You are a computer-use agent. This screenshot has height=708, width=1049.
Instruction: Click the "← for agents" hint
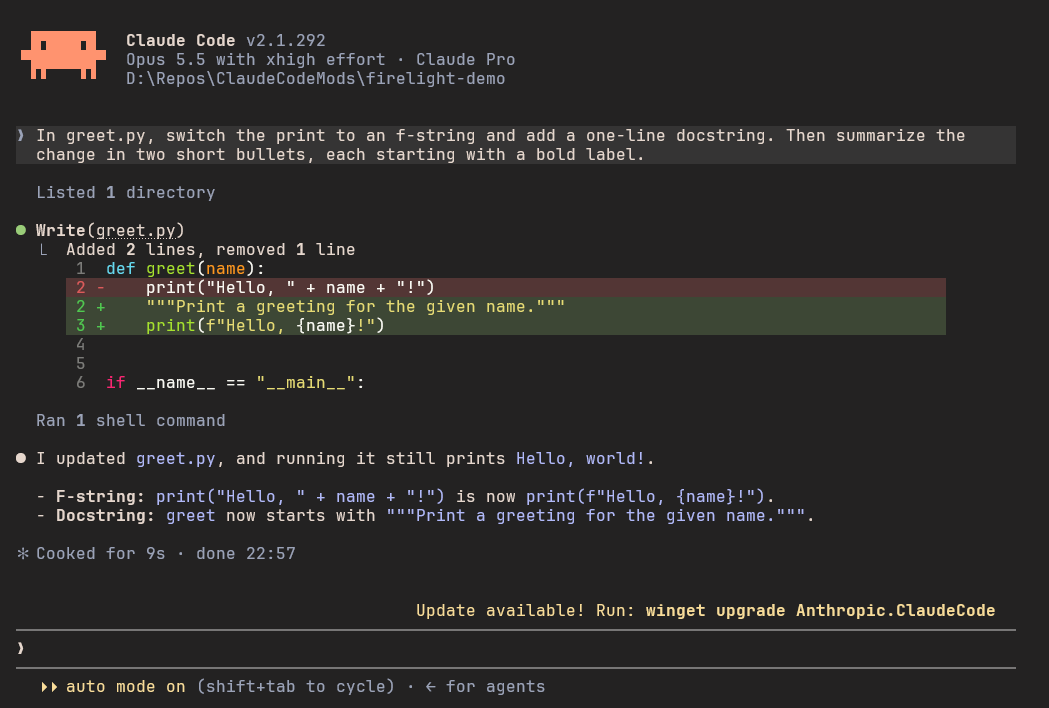[x=485, y=687]
